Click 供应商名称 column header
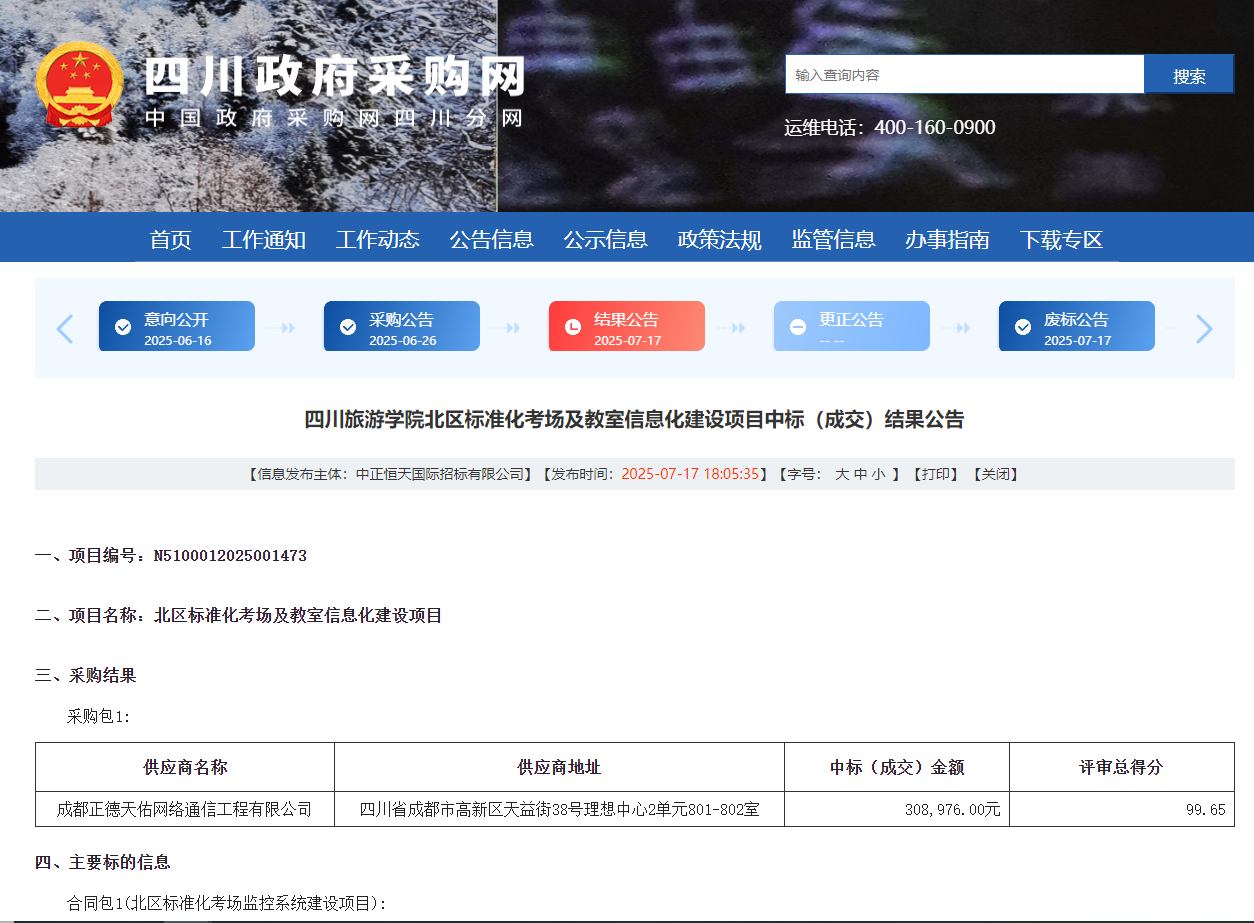 click(x=185, y=767)
